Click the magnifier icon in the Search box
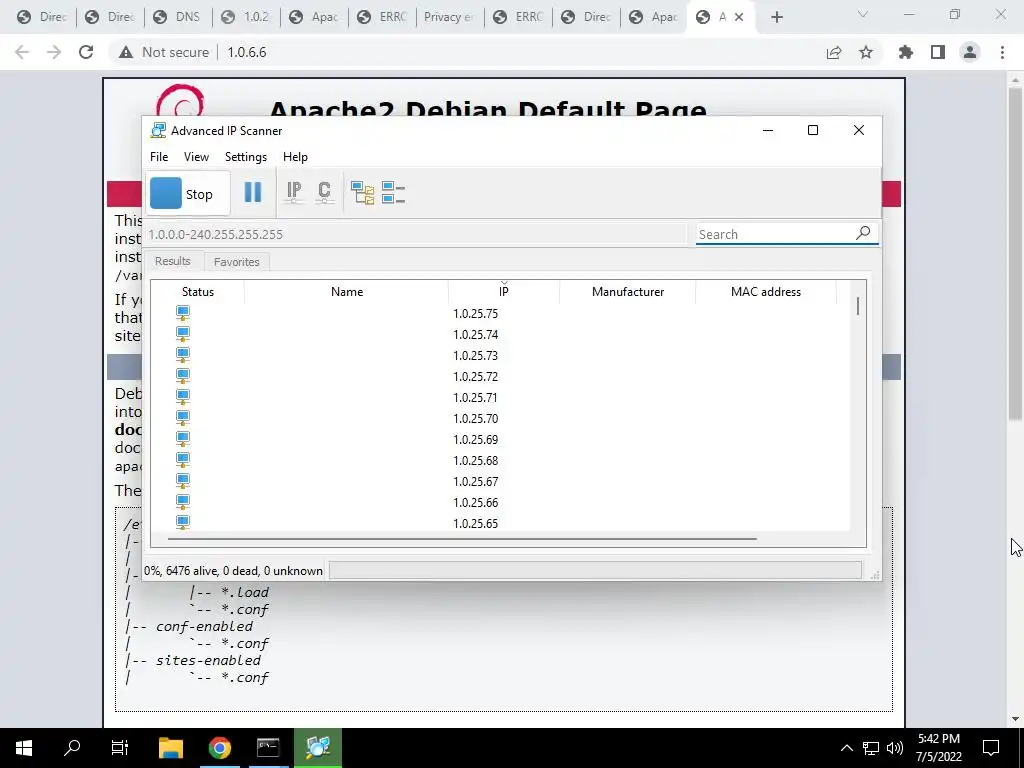Image resolution: width=1024 pixels, height=768 pixels. point(863,232)
